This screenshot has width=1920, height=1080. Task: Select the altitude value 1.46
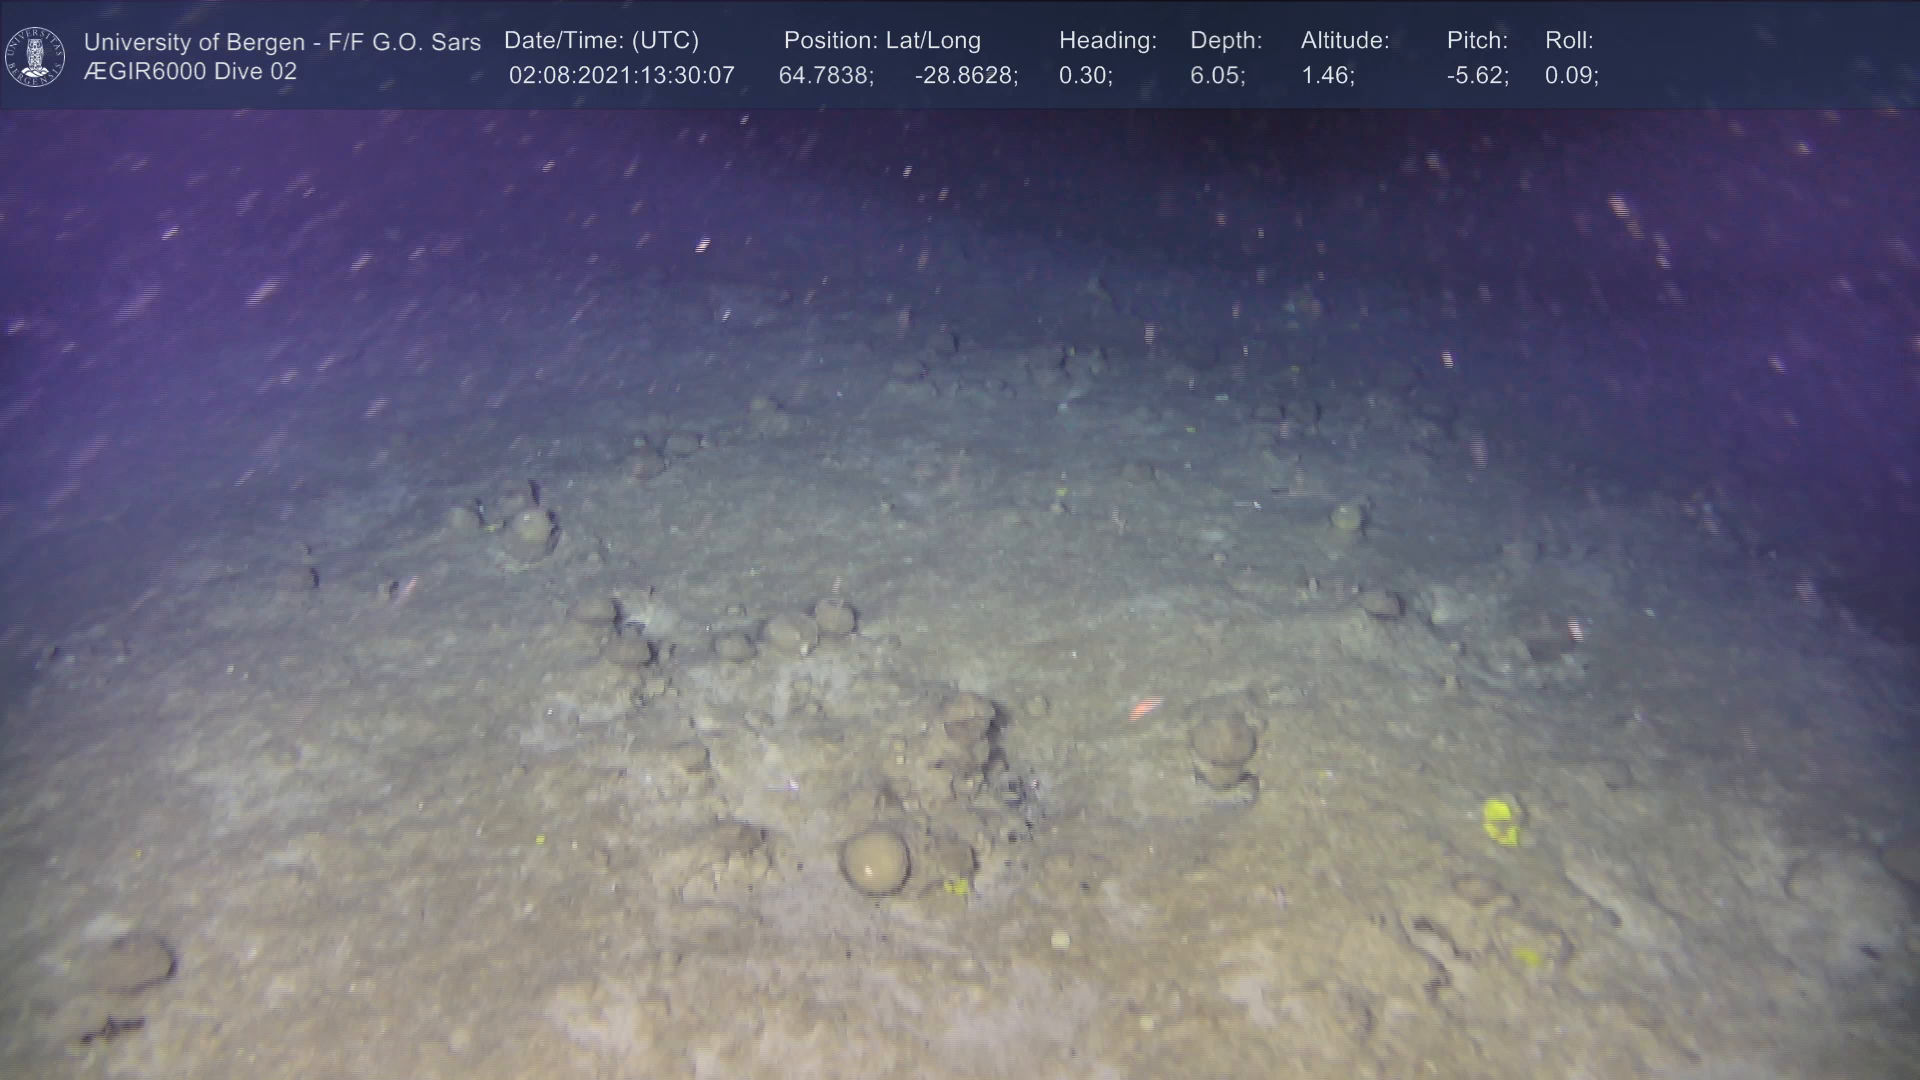[1327, 76]
